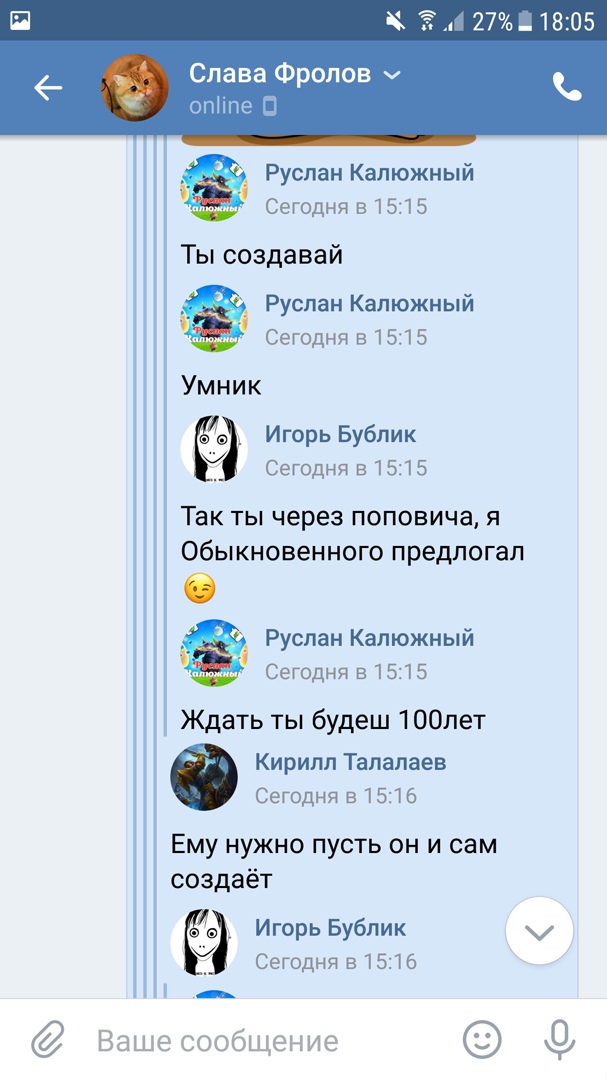
Task: Record a voice message with the microphone
Action: [559, 1039]
